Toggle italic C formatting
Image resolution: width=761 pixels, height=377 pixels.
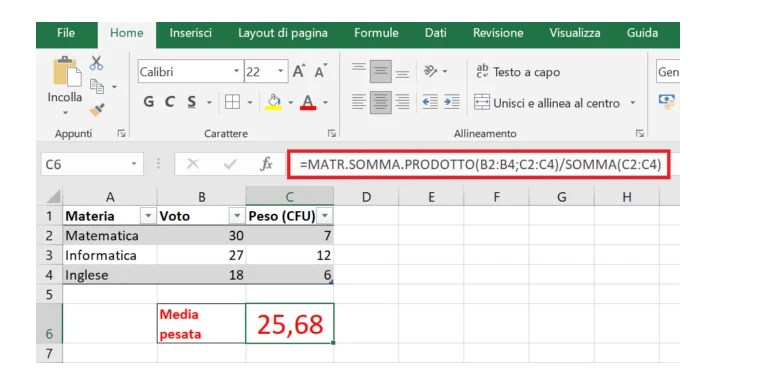(x=169, y=102)
